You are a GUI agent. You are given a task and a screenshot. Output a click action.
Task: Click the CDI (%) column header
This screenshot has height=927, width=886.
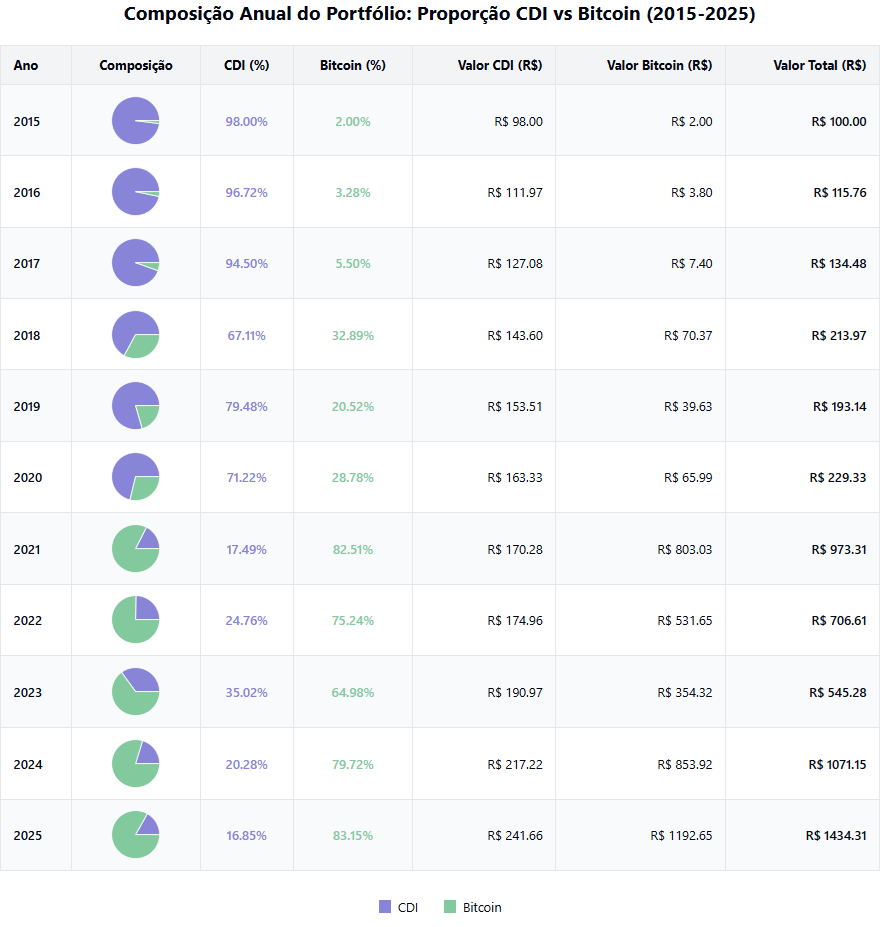click(x=246, y=65)
